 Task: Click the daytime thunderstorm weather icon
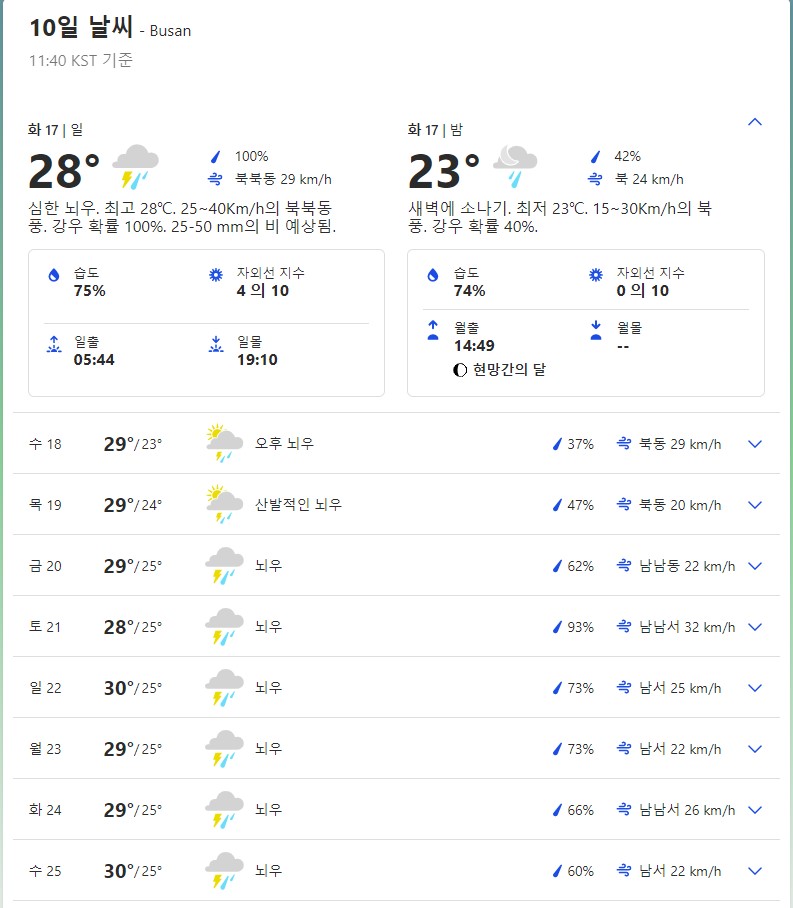(x=135, y=167)
